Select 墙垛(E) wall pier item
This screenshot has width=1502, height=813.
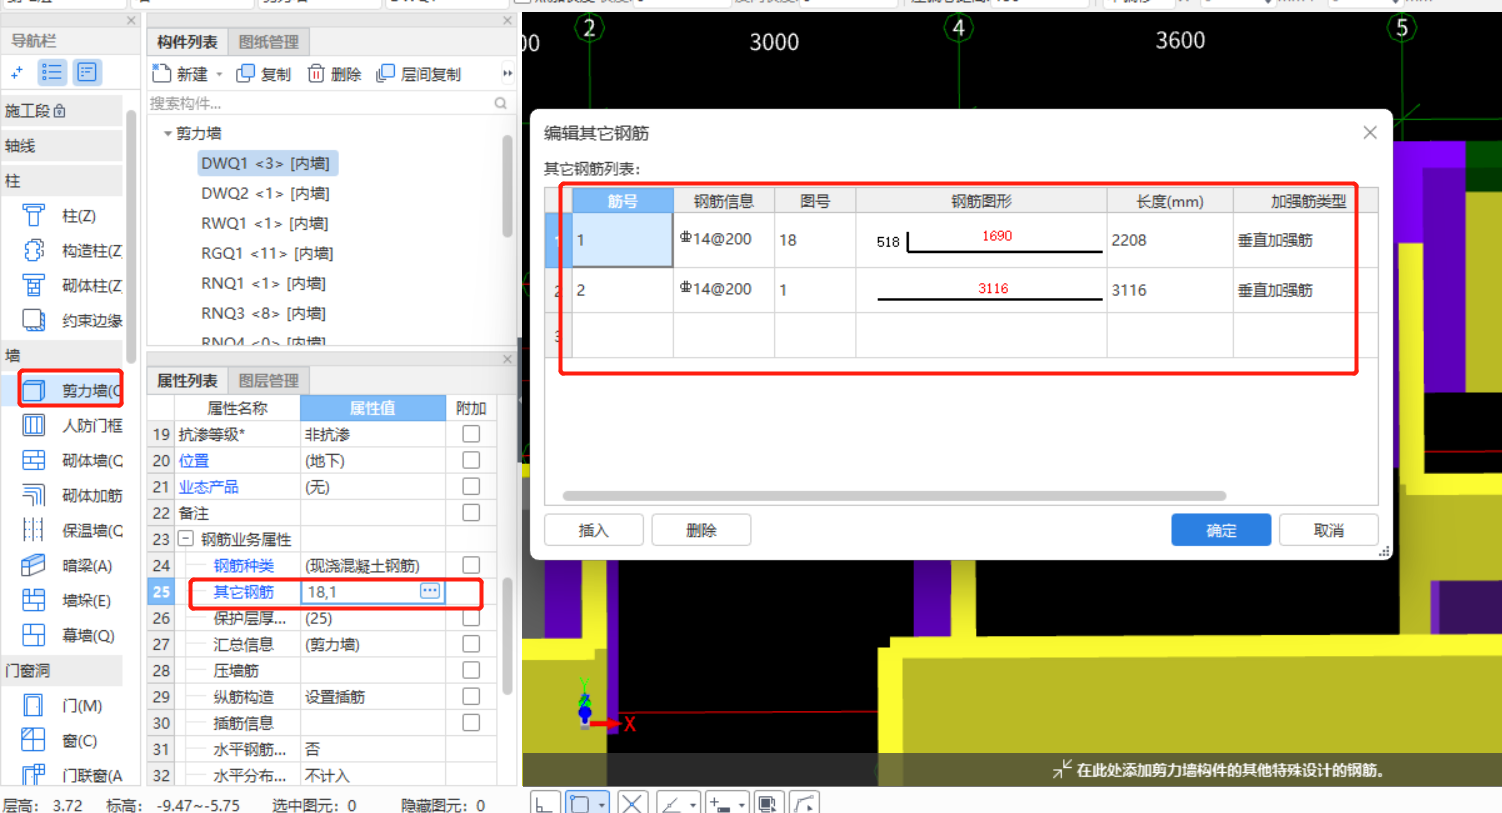coord(66,601)
